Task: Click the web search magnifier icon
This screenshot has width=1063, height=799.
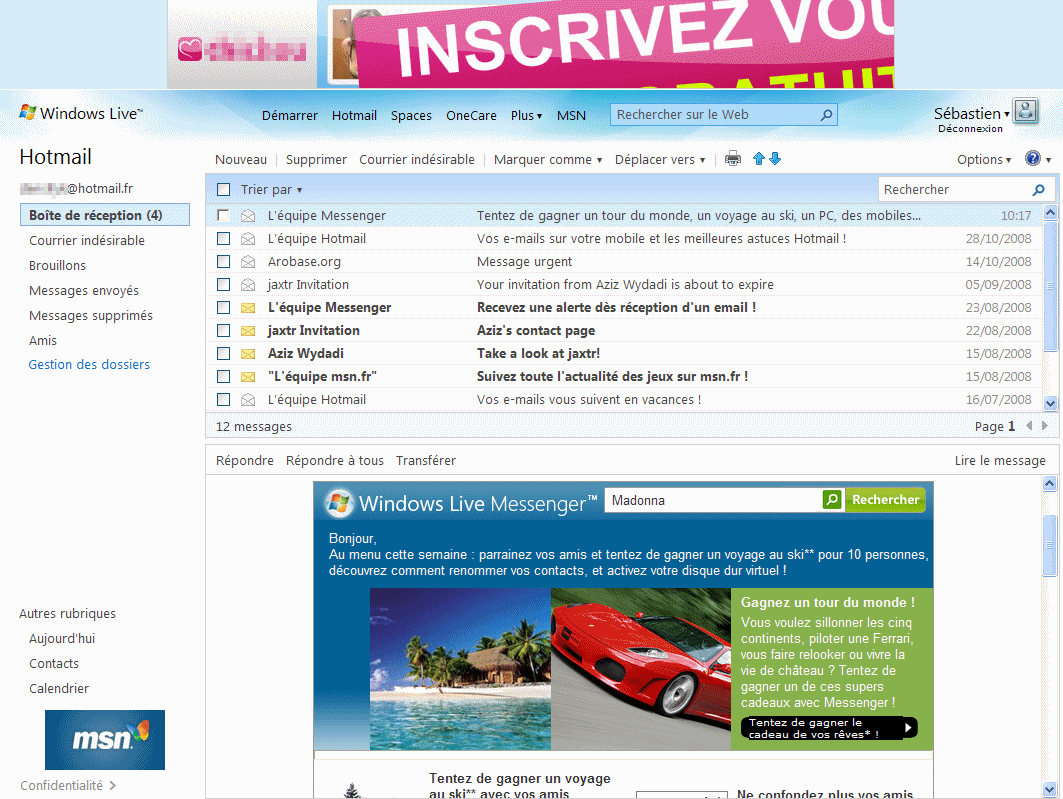Action: pyautogui.click(x=826, y=115)
